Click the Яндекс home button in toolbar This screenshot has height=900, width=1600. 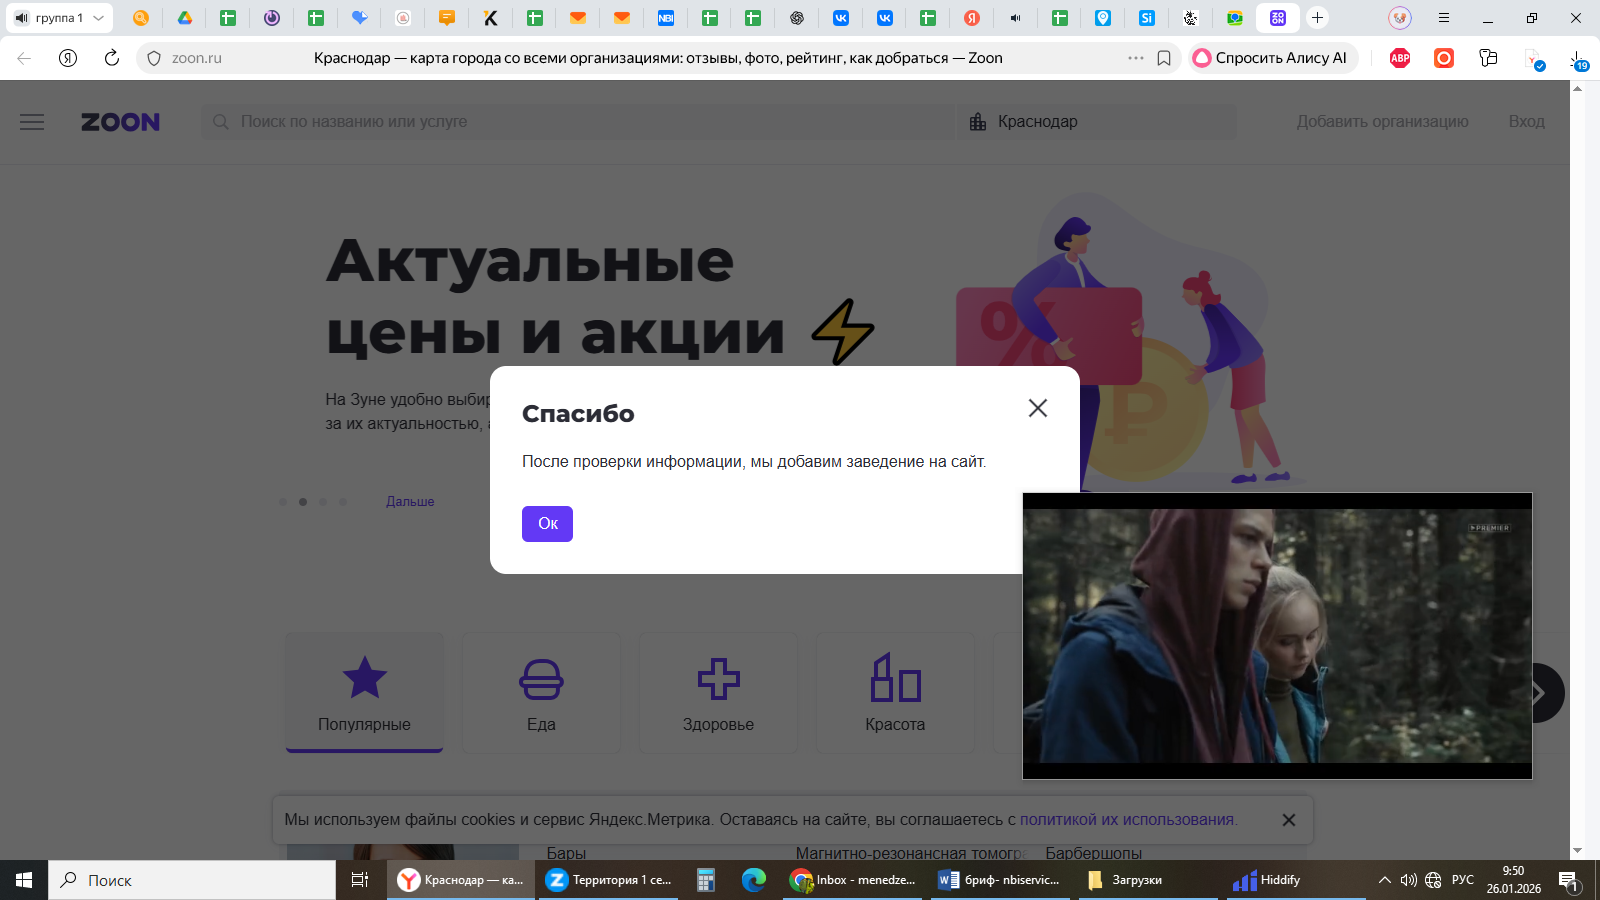(x=68, y=58)
